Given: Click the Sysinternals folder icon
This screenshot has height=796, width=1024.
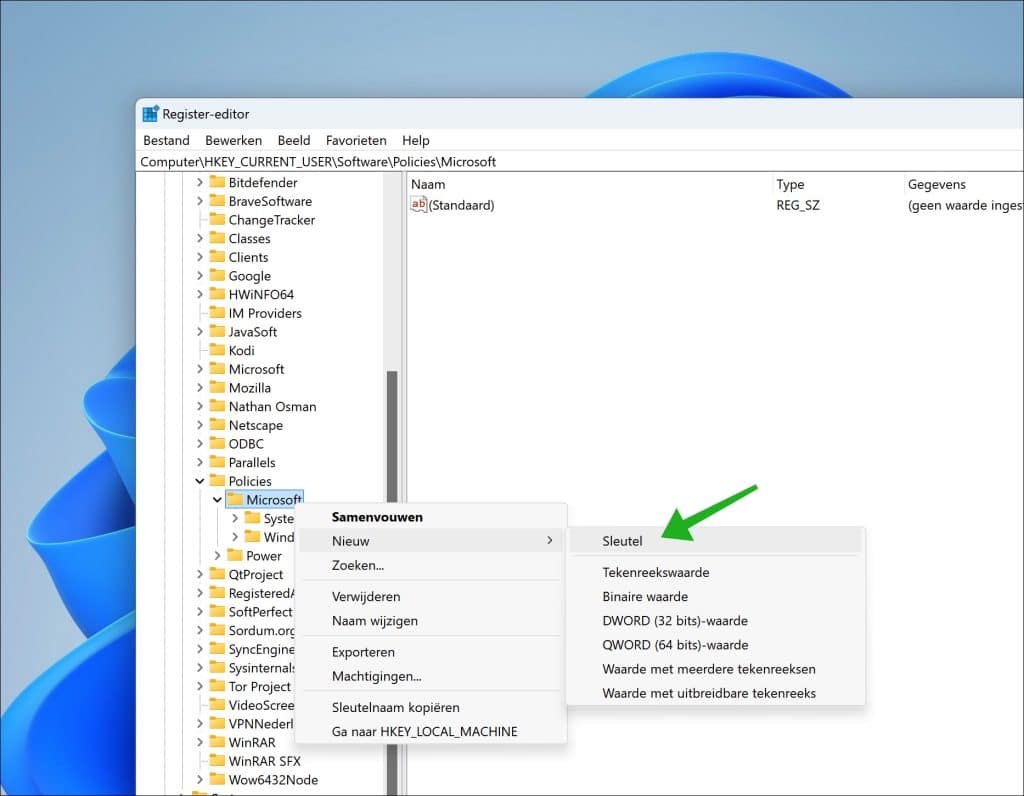Looking at the screenshot, I should coord(217,667).
